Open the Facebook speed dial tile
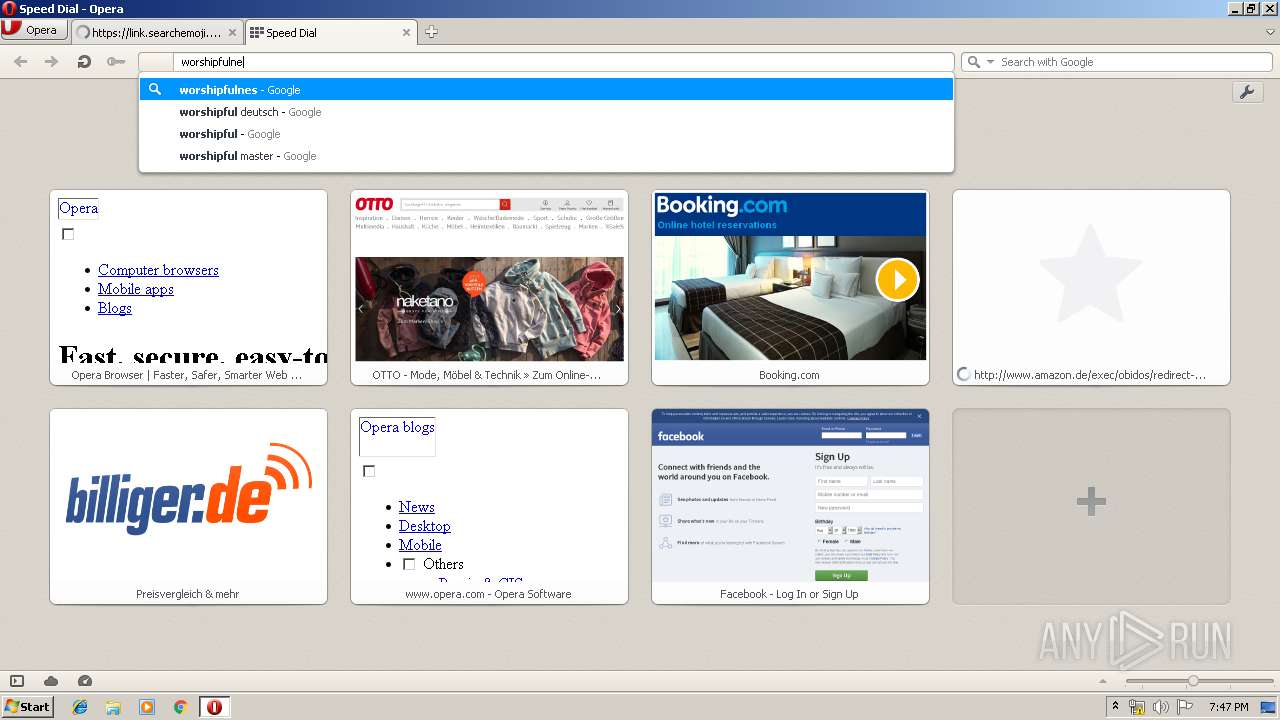 coord(790,506)
